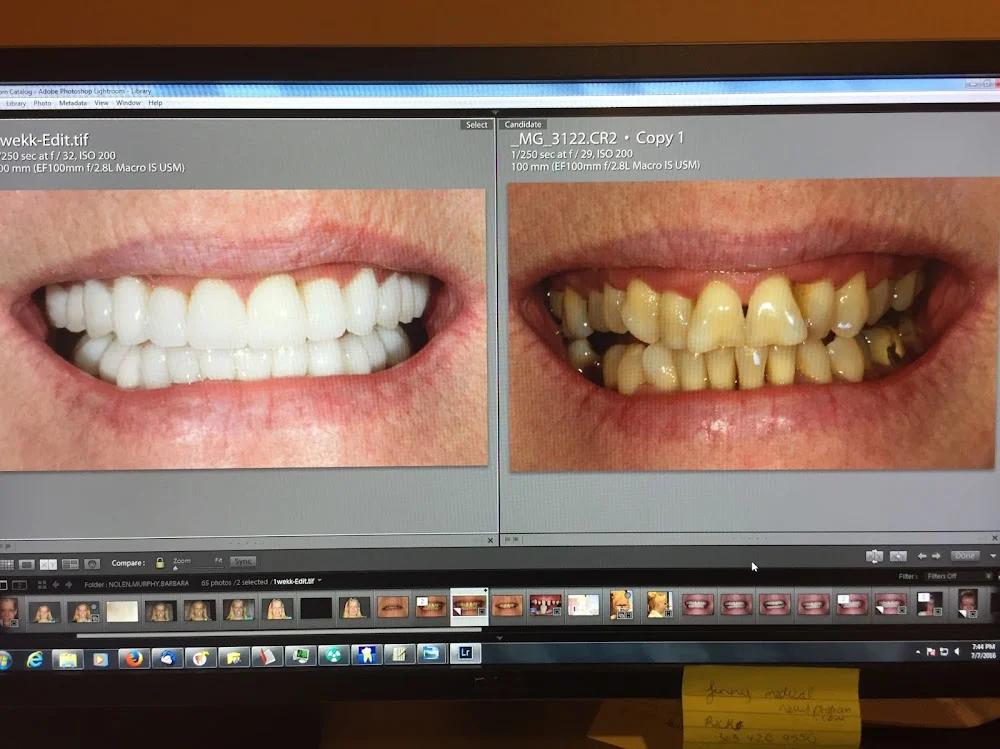
Task: Select the blank beige filmstrip thumbnail
Action: tap(122, 611)
